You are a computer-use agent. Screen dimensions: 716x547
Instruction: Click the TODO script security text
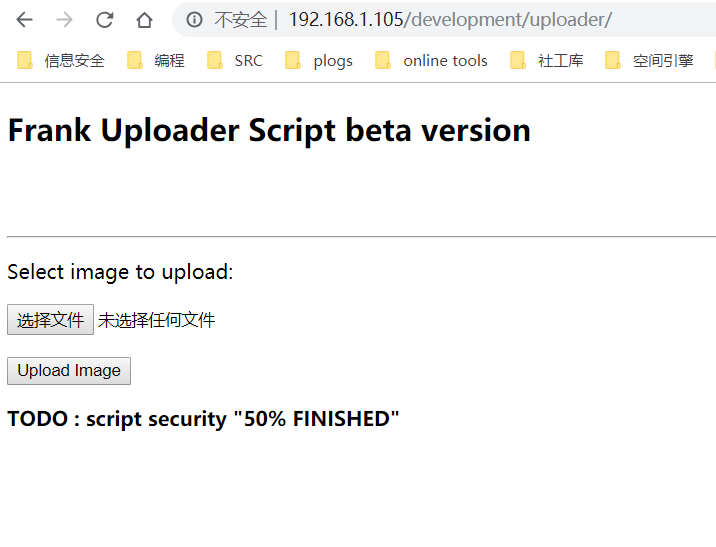[x=203, y=419]
